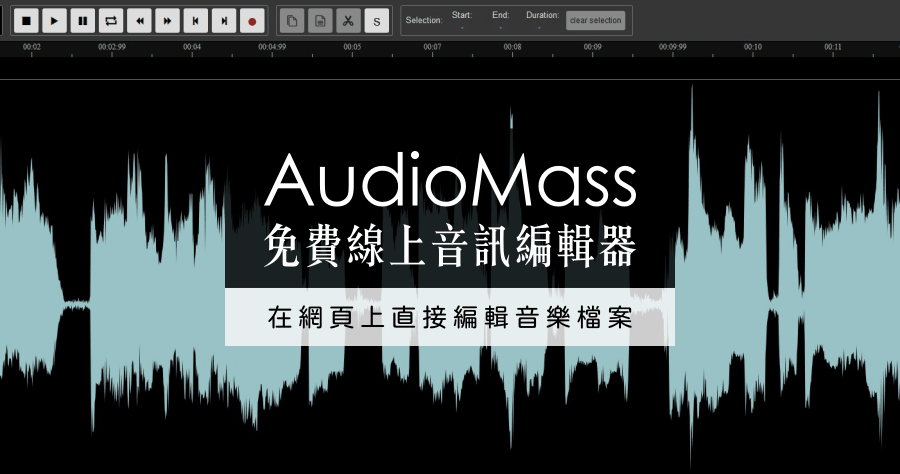Play the audio track

tap(54, 21)
